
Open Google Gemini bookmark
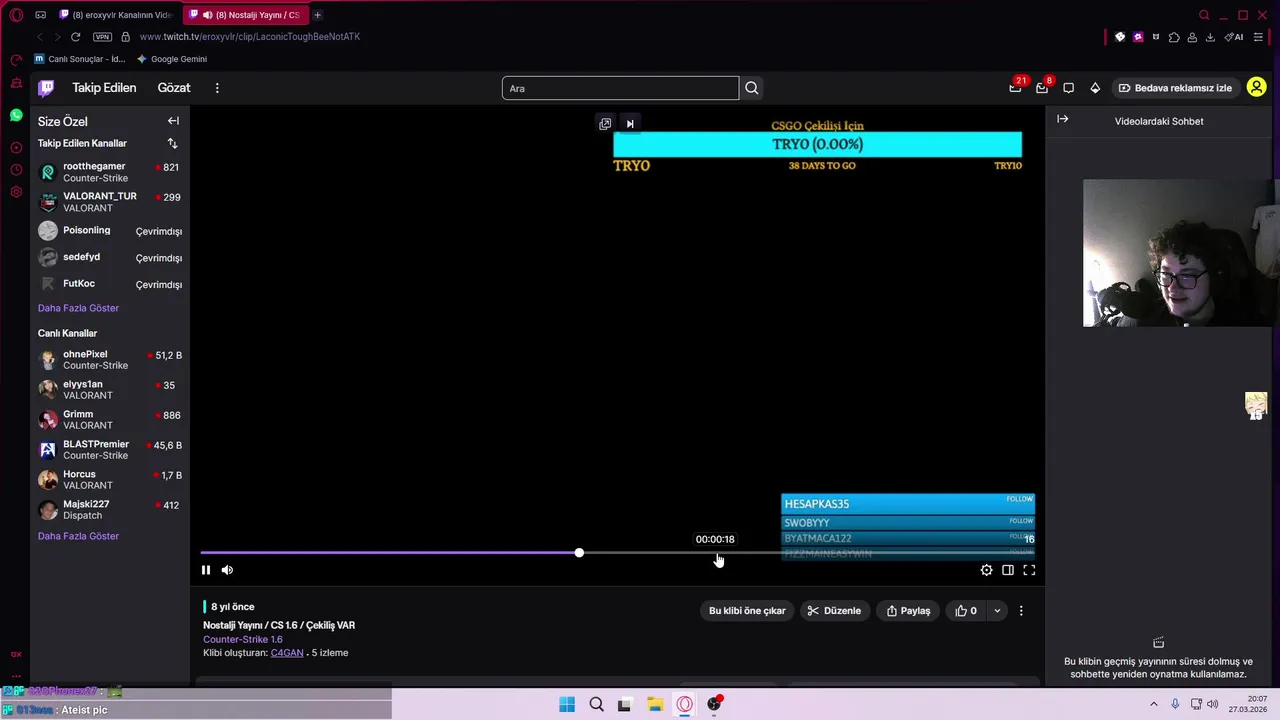point(172,59)
